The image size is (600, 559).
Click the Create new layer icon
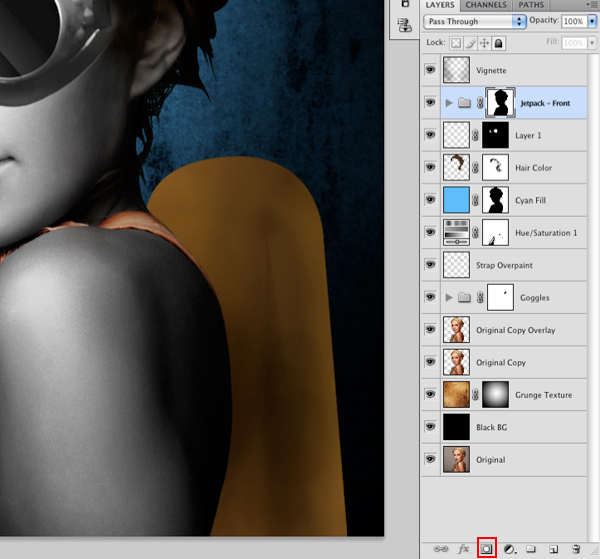tap(553, 549)
